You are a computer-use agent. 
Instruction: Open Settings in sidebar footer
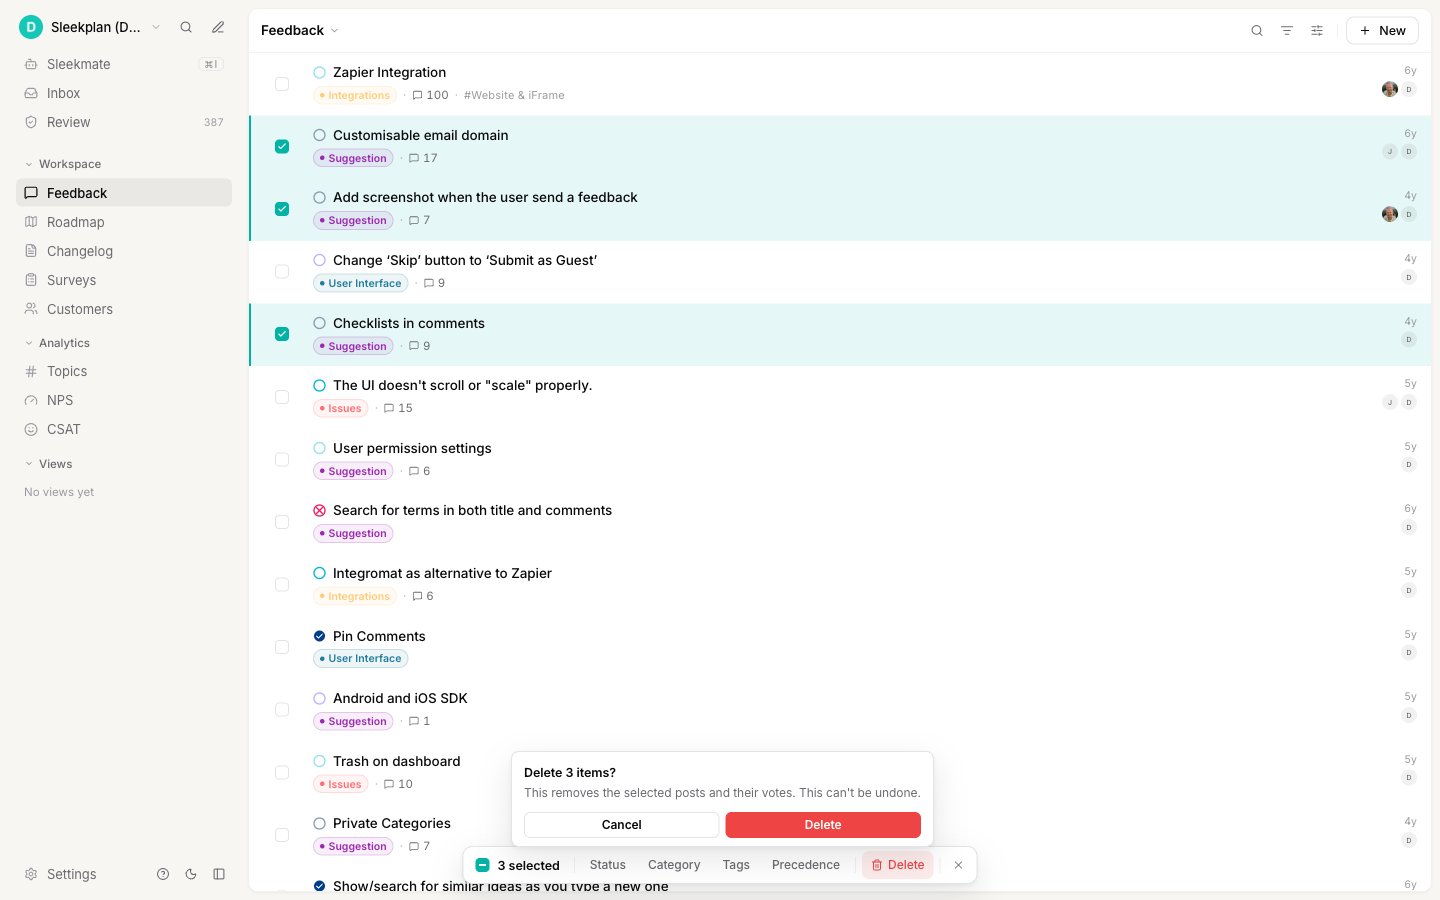tap(61, 874)
